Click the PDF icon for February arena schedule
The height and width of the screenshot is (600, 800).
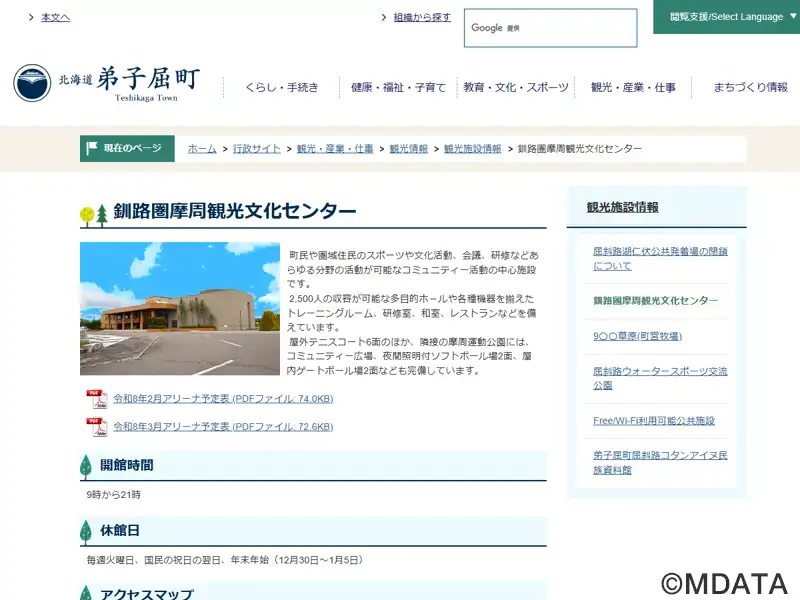(96, 399)
